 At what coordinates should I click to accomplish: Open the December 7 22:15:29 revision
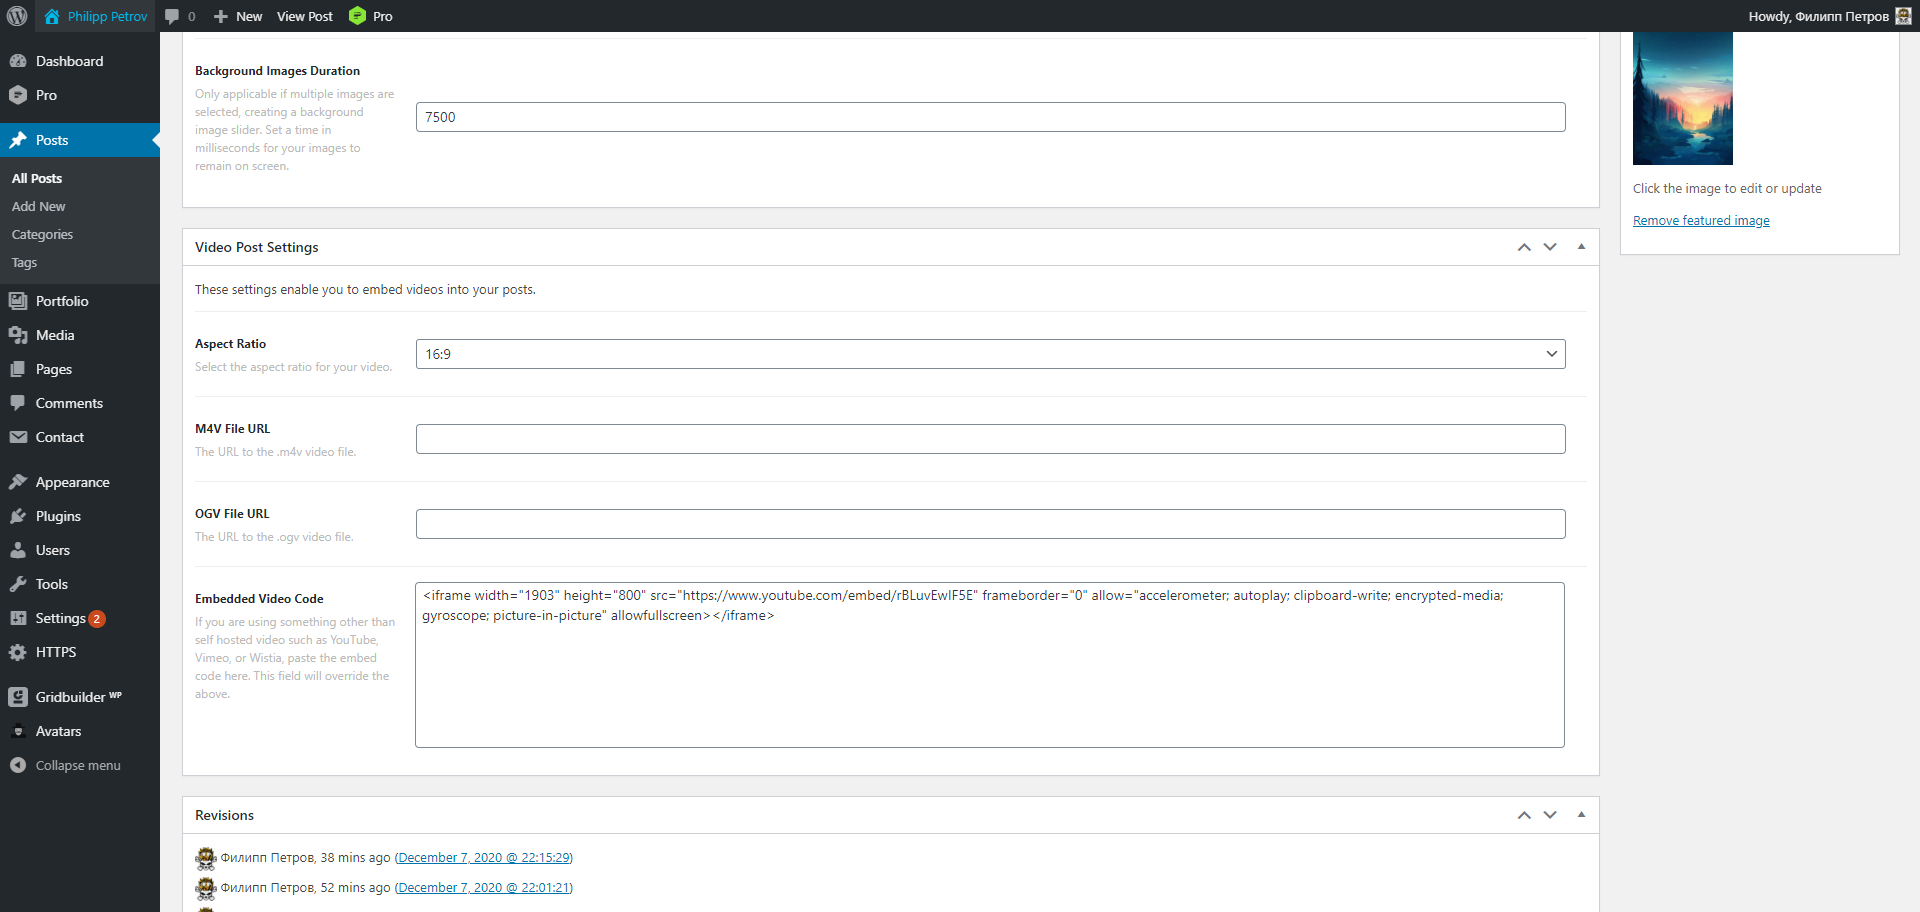[484, 858]
